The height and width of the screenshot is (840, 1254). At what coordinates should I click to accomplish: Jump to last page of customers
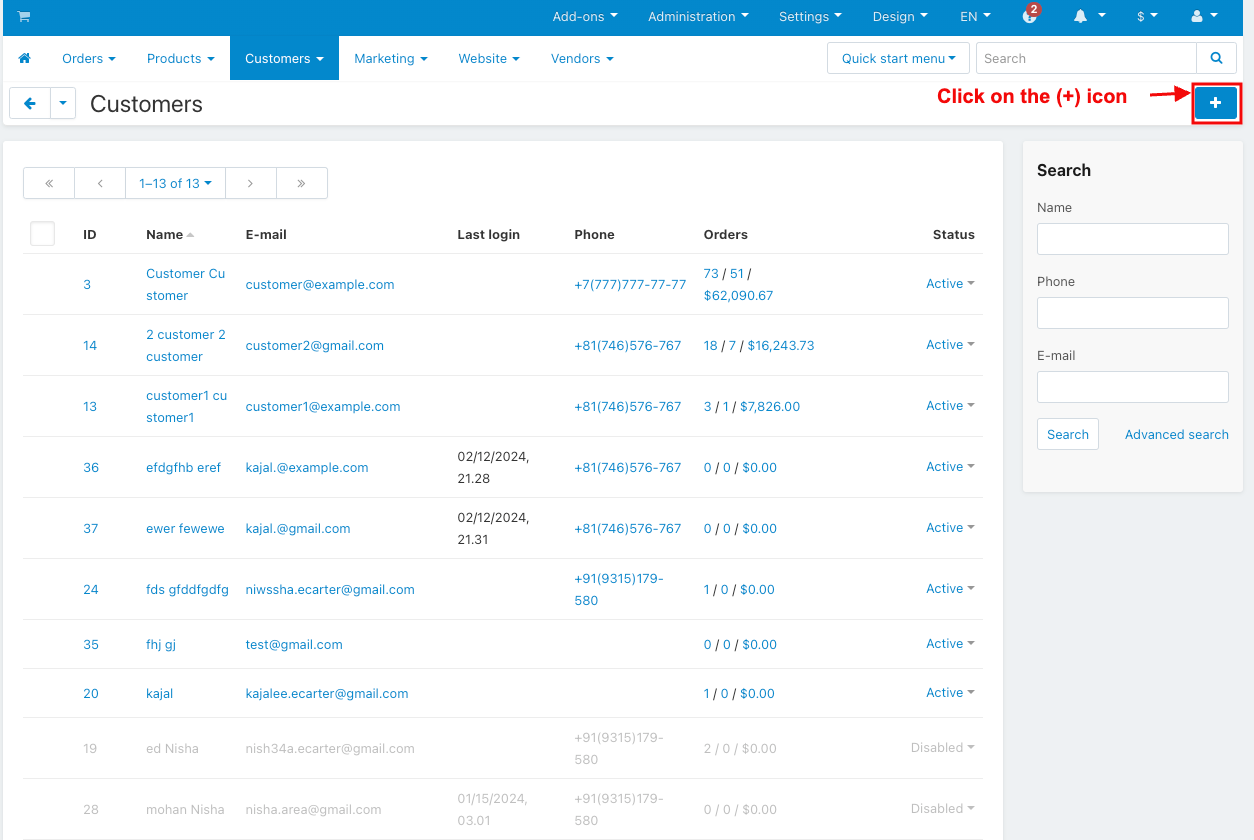tap(301, 183)
